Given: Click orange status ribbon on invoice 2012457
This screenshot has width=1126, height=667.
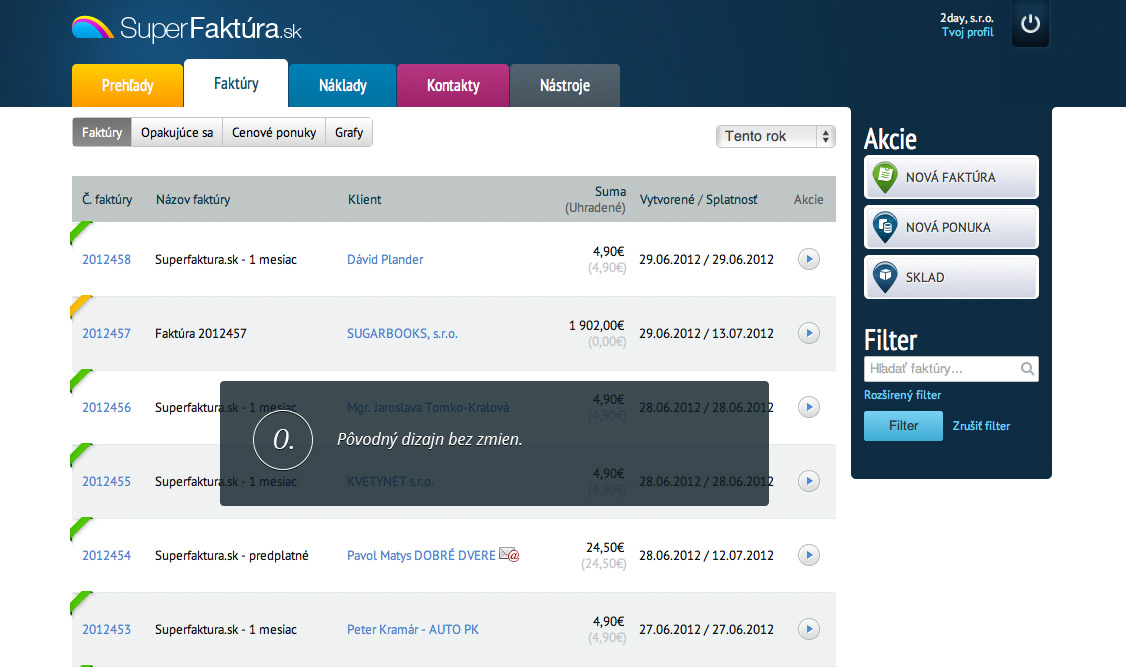Looking at the screenshot, I should point(80,307).
